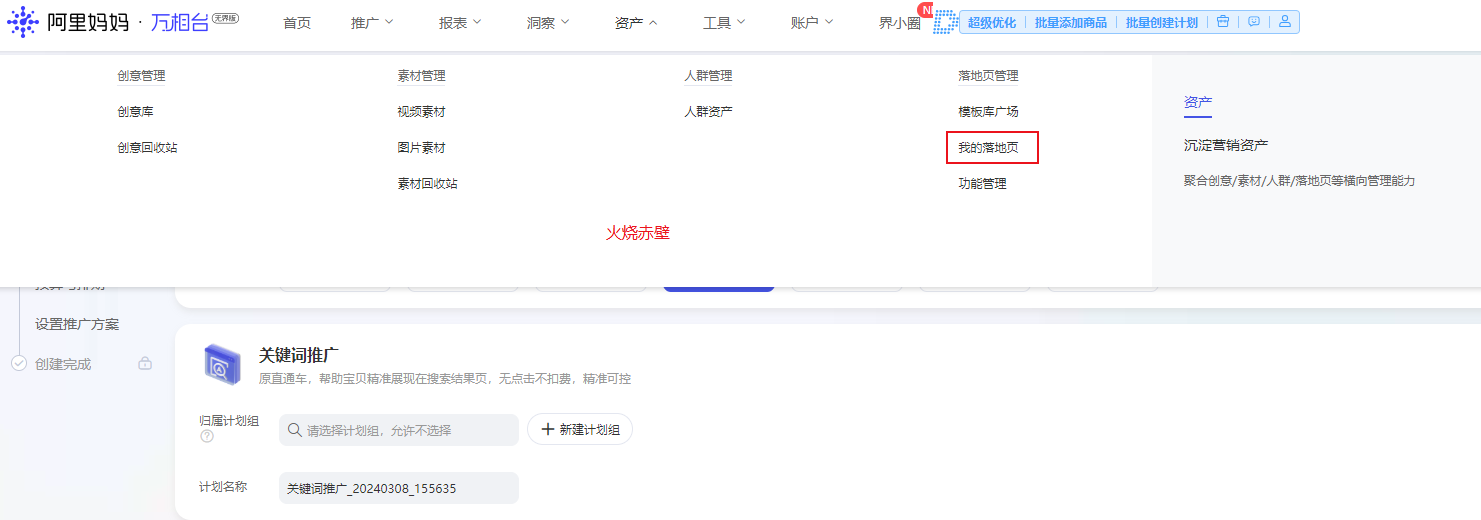1481x520 pixels.
Task: Click the help question mark under 归属计划组
Action: point(207,436)
